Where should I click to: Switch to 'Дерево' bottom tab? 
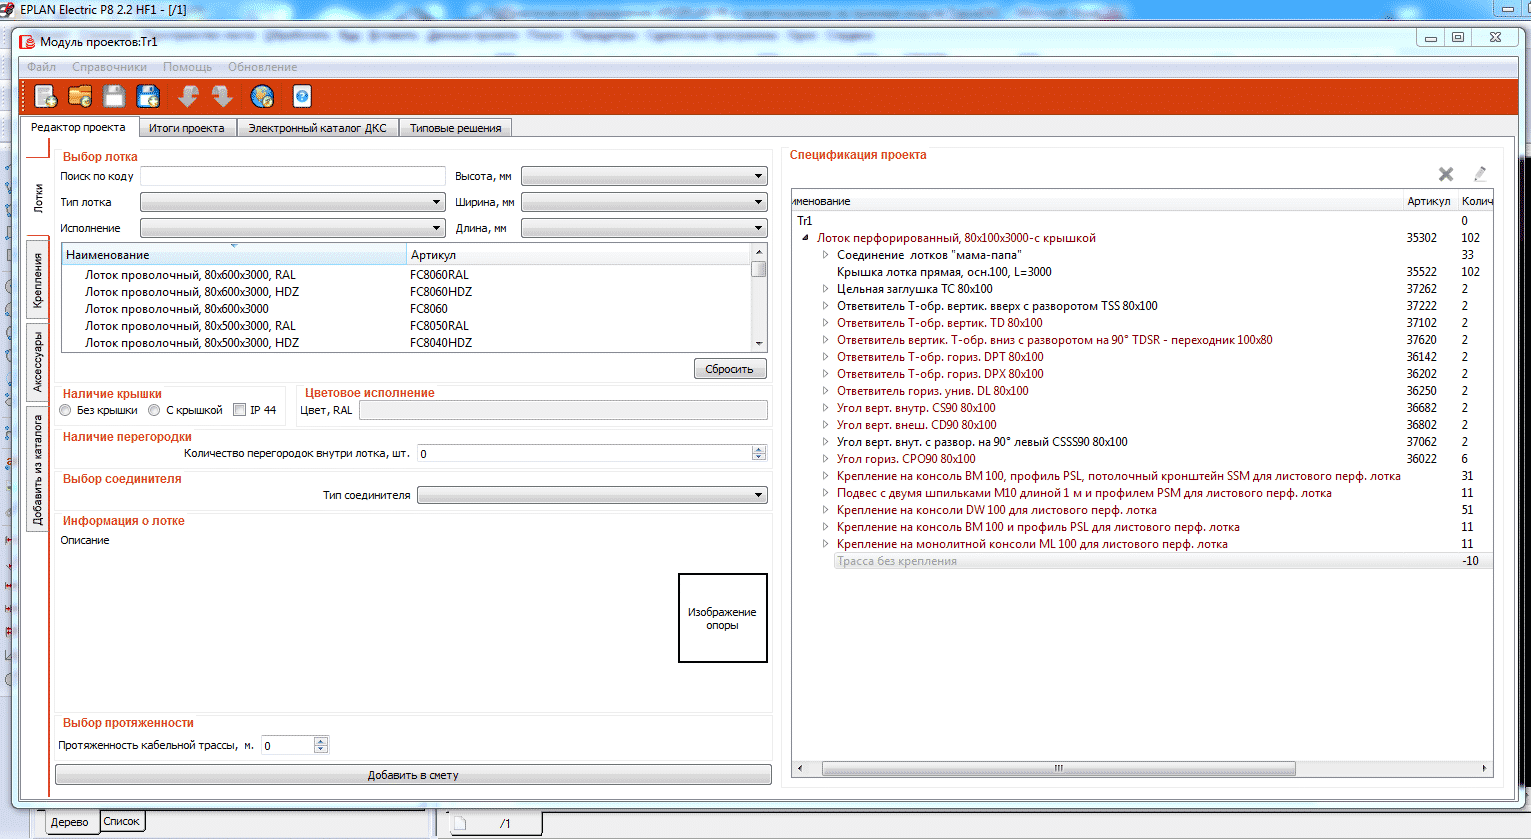point(70,822)
